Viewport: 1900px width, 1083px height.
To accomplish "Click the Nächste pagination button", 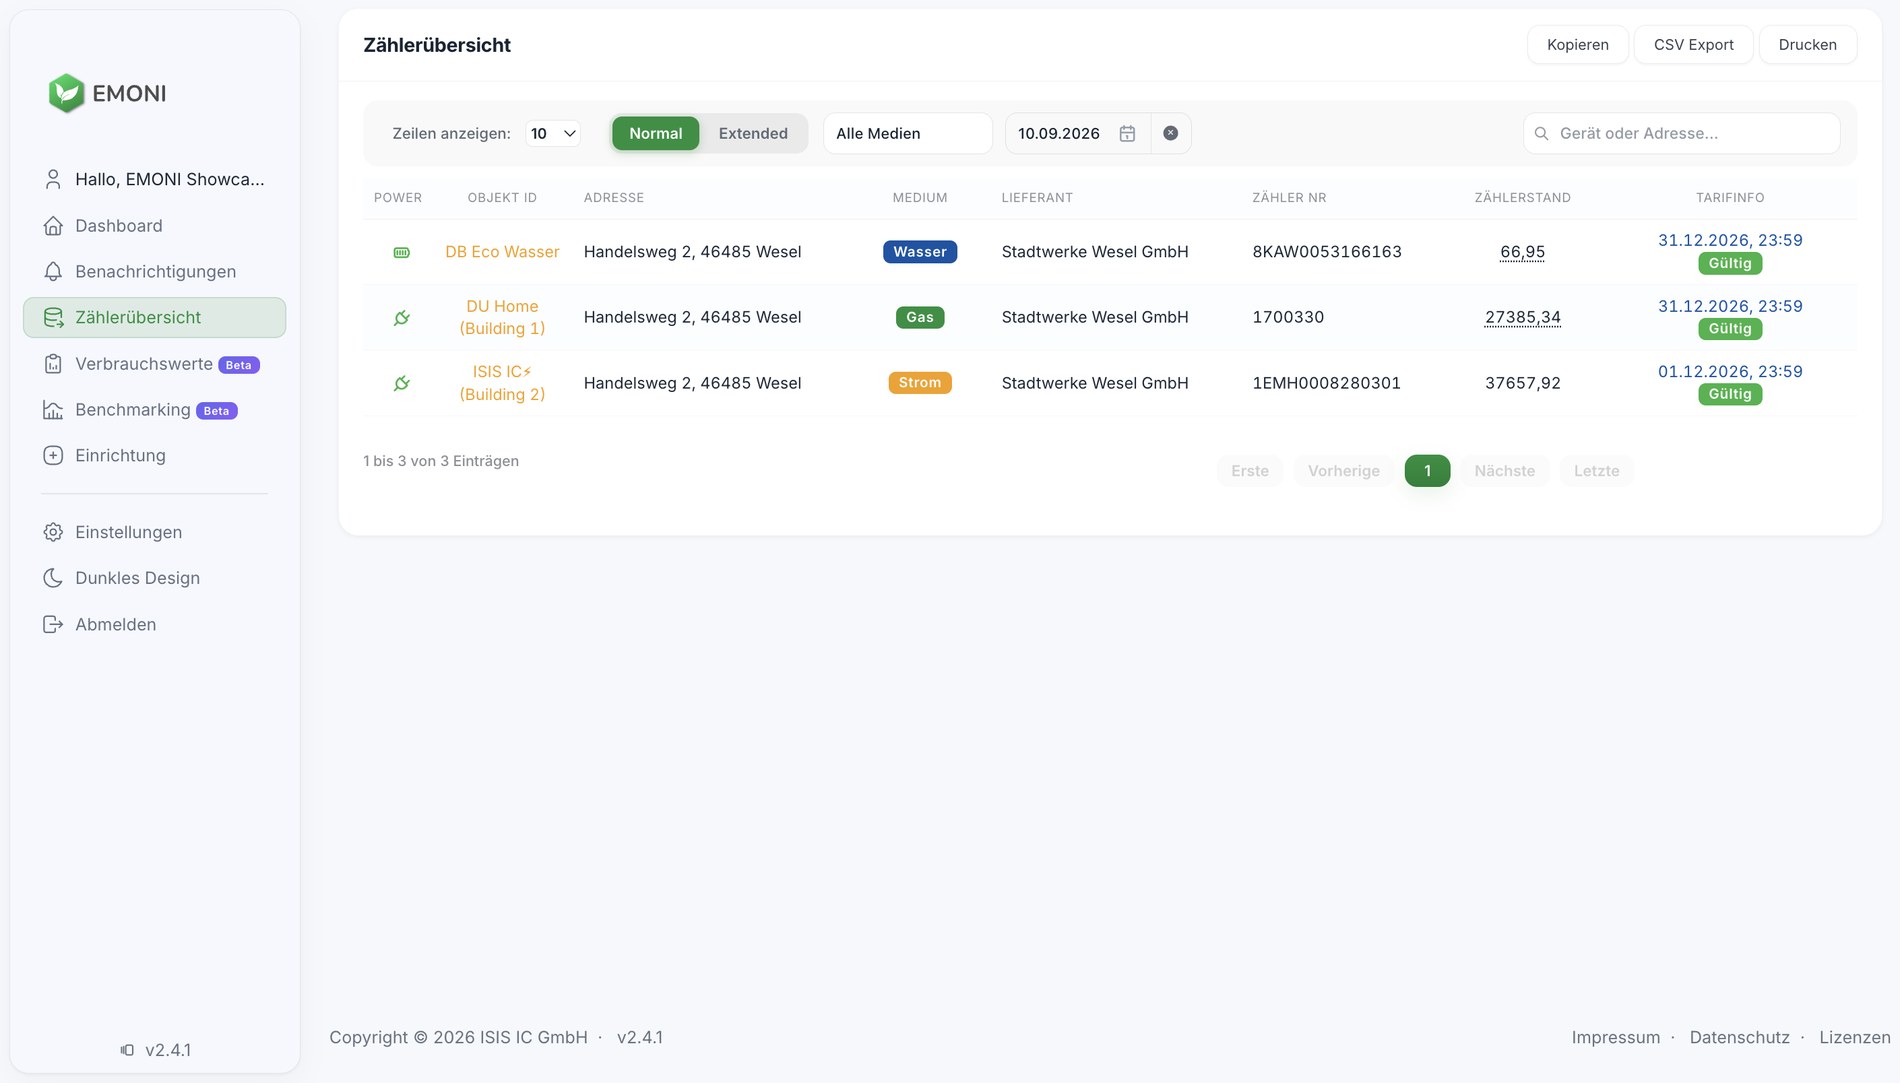I will pos(1505,471).
